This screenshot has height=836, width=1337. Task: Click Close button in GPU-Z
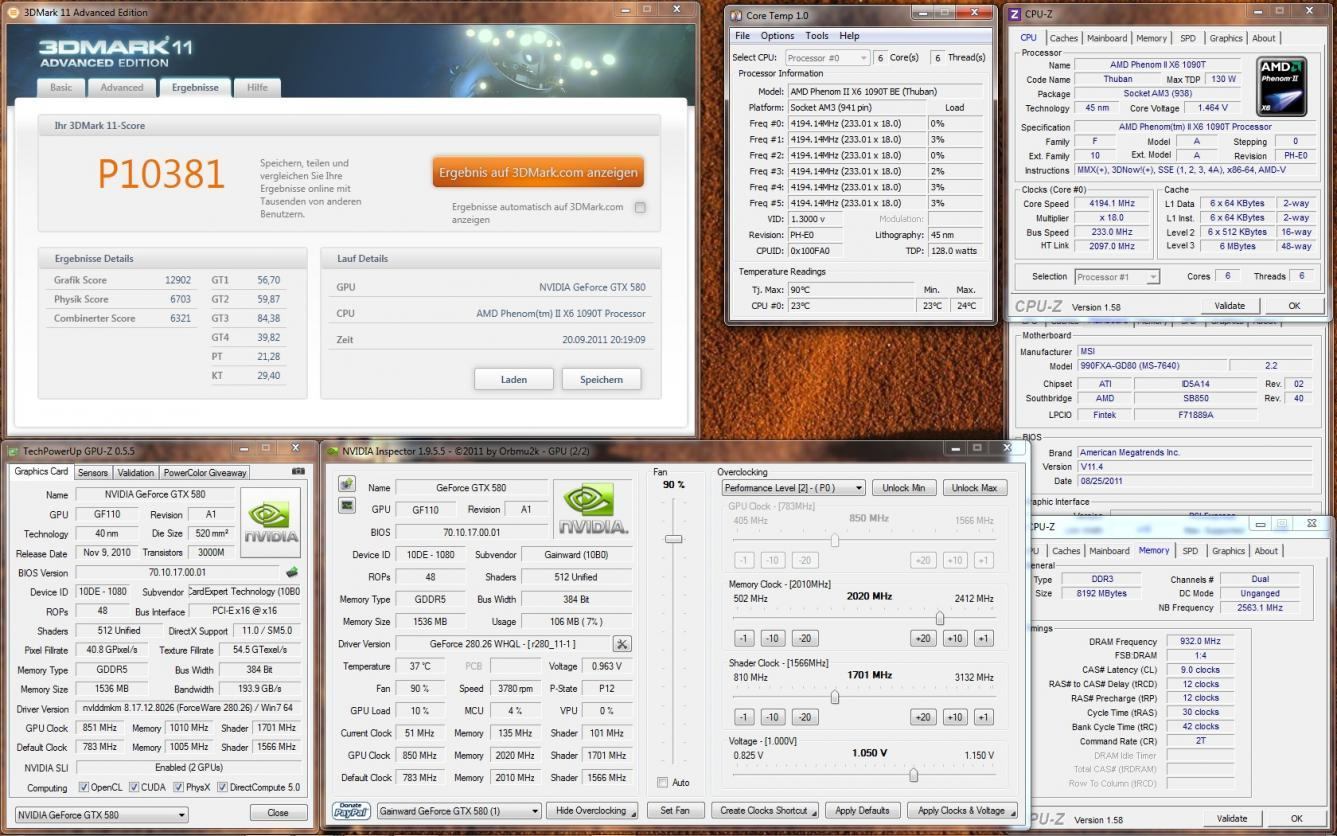[278, 813]
